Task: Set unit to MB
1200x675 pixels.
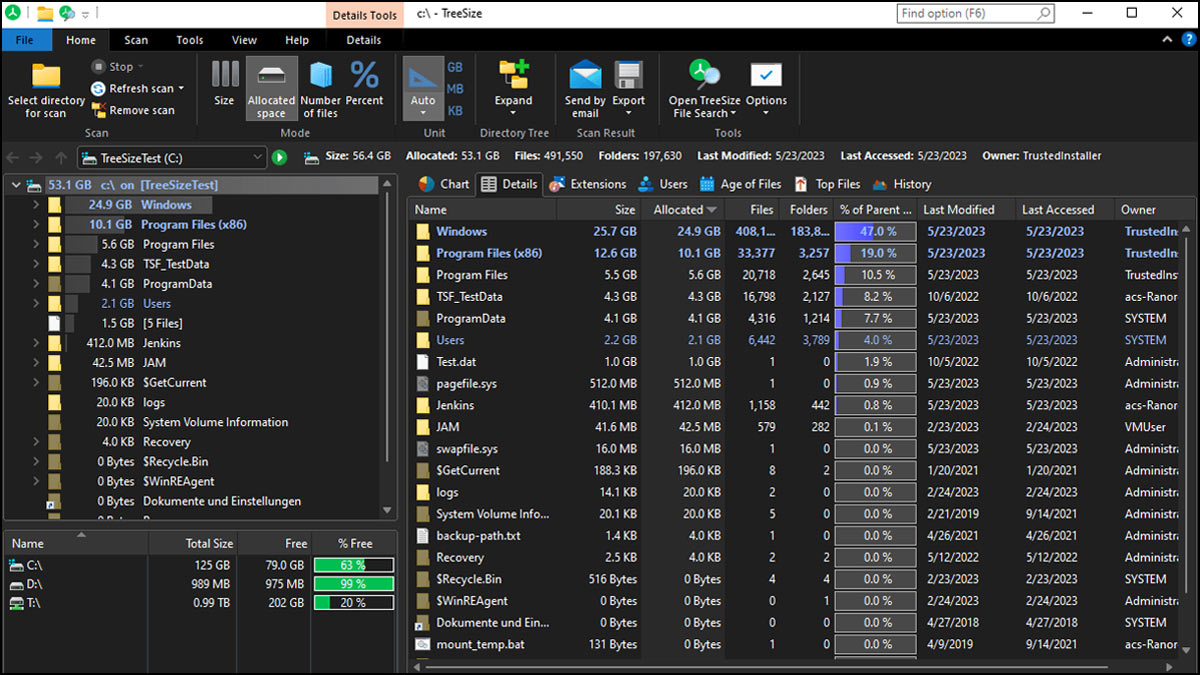Action: 455,89
